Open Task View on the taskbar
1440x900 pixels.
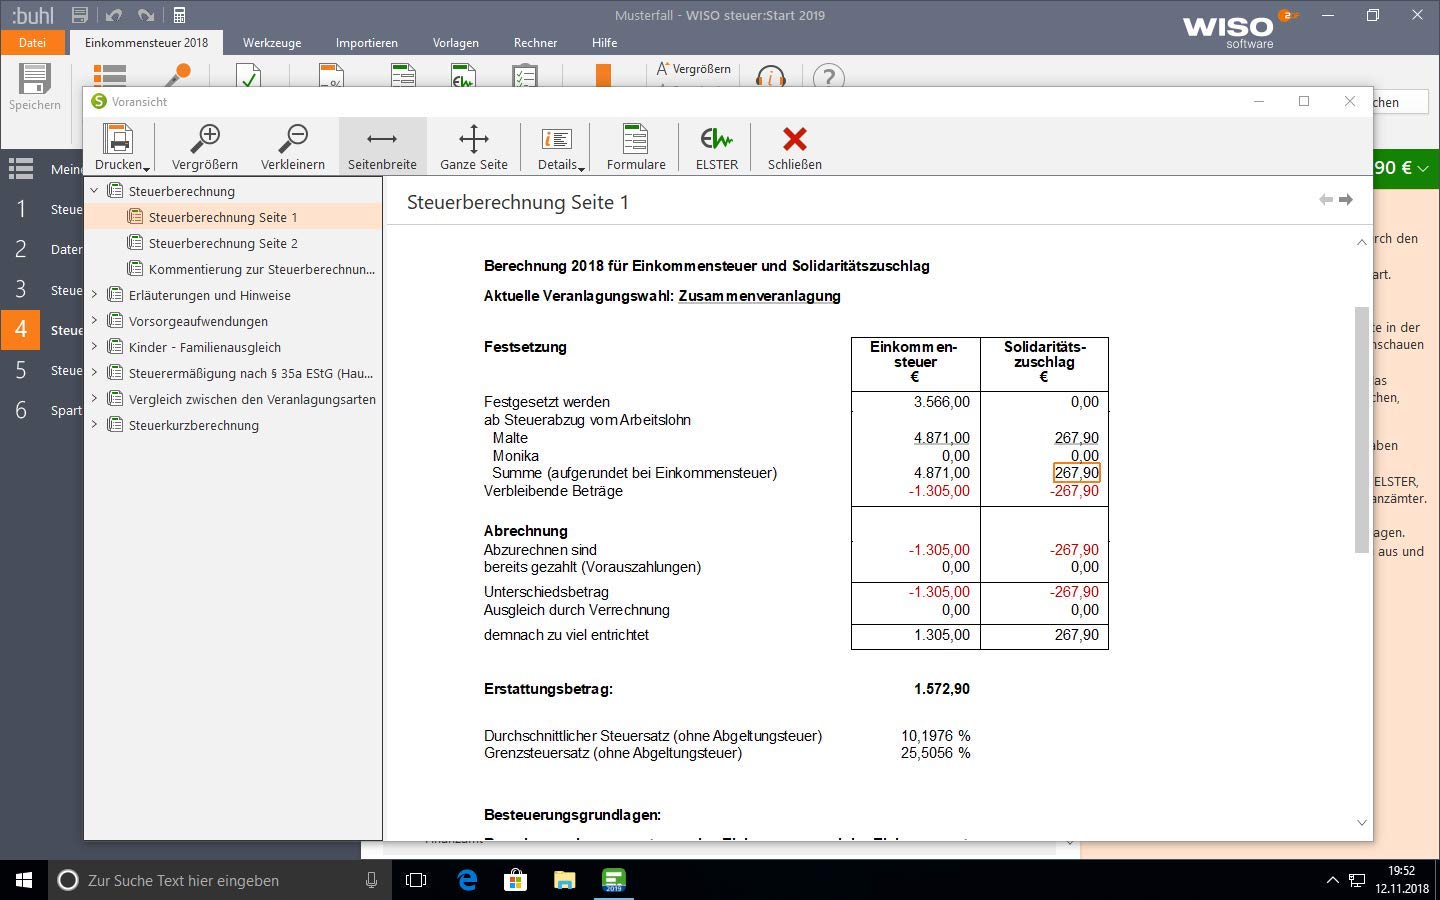416,880
